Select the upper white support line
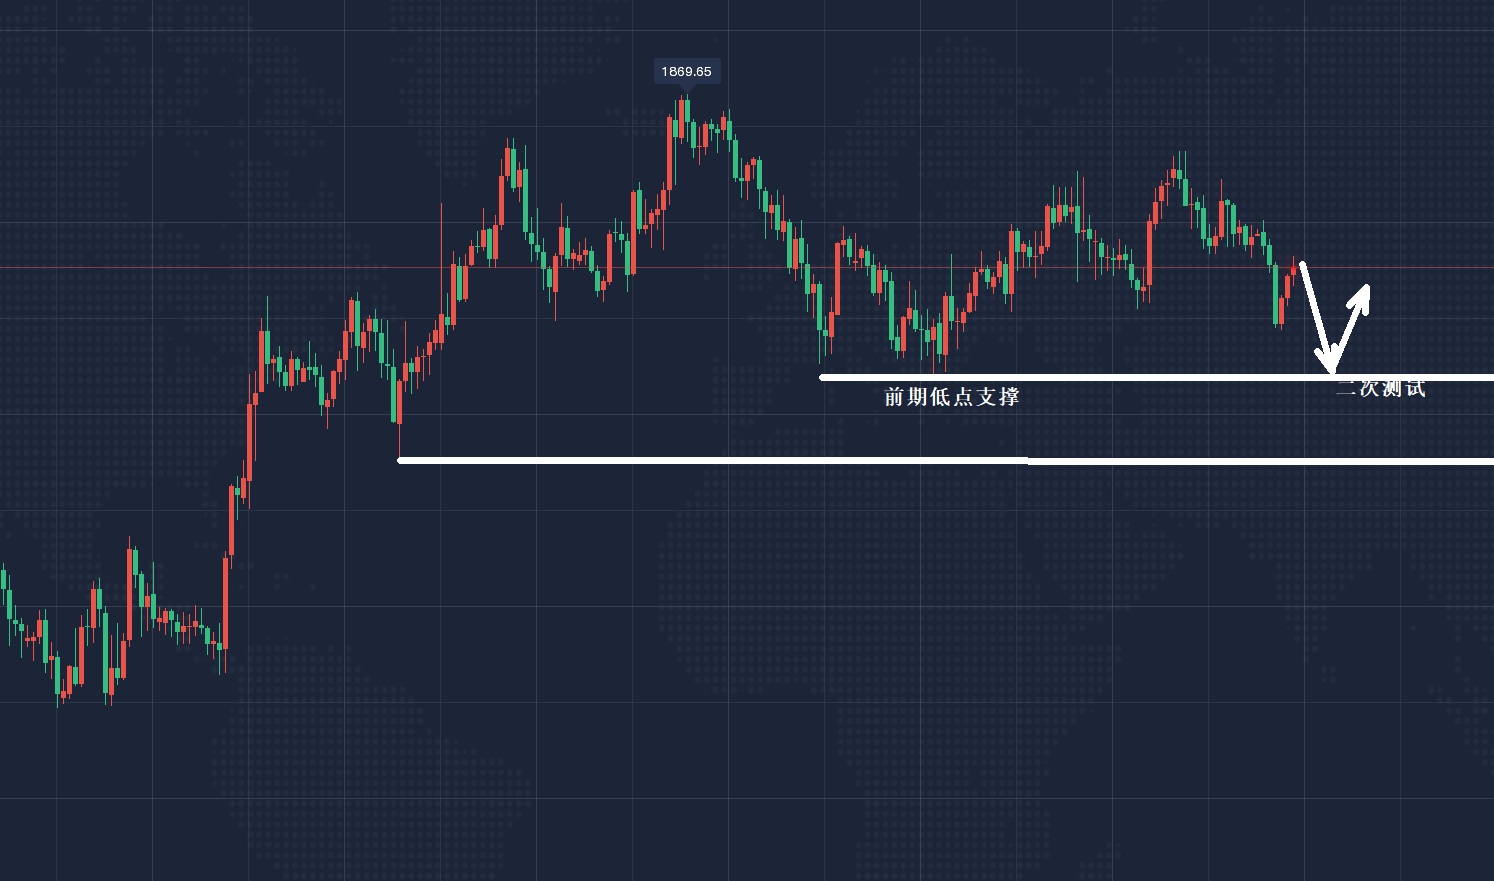1494x881 pixels. pos(1100,377)
